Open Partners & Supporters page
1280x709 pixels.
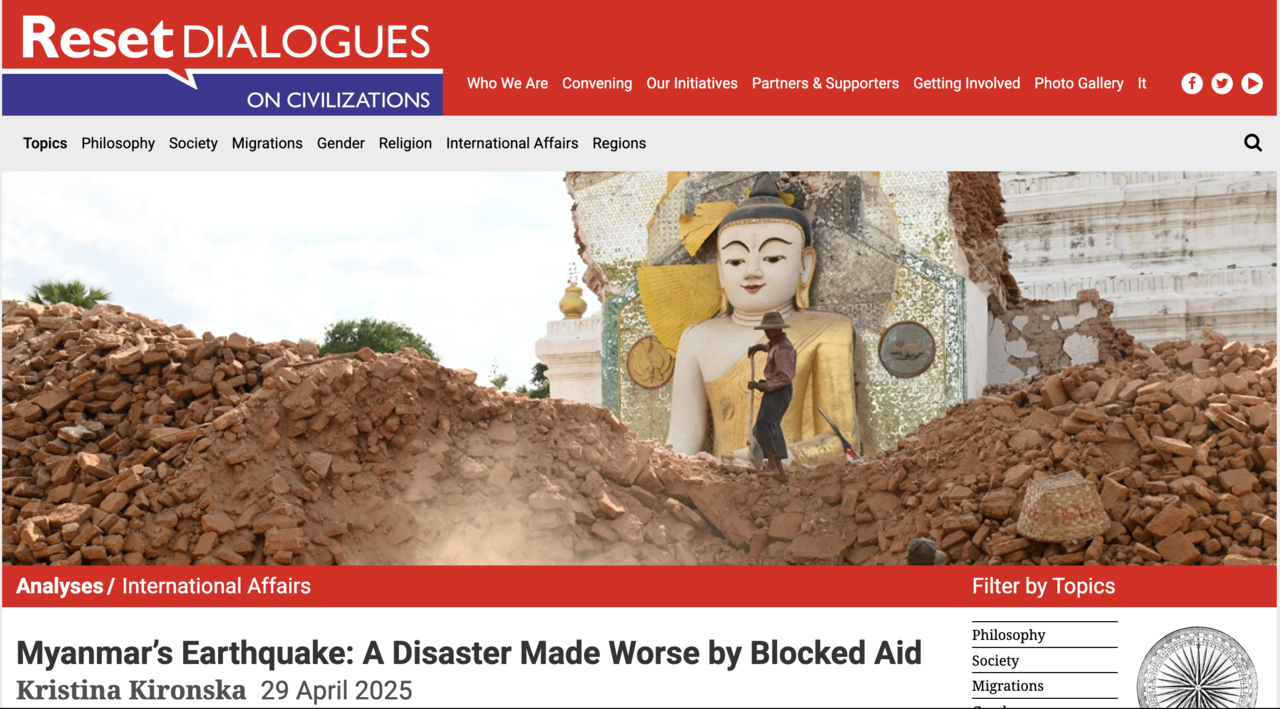pos(825,84)
